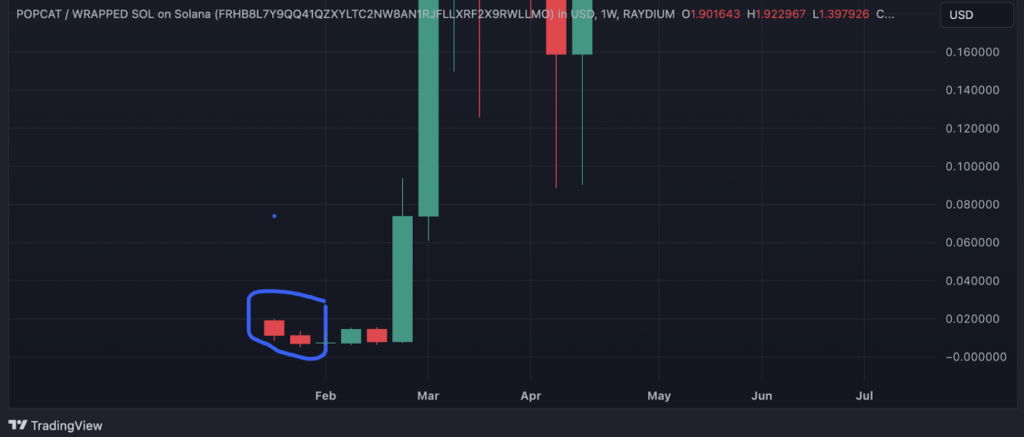Click the 0.120000 price axis label
The image size is (1024, 437).
click(972, 128)
